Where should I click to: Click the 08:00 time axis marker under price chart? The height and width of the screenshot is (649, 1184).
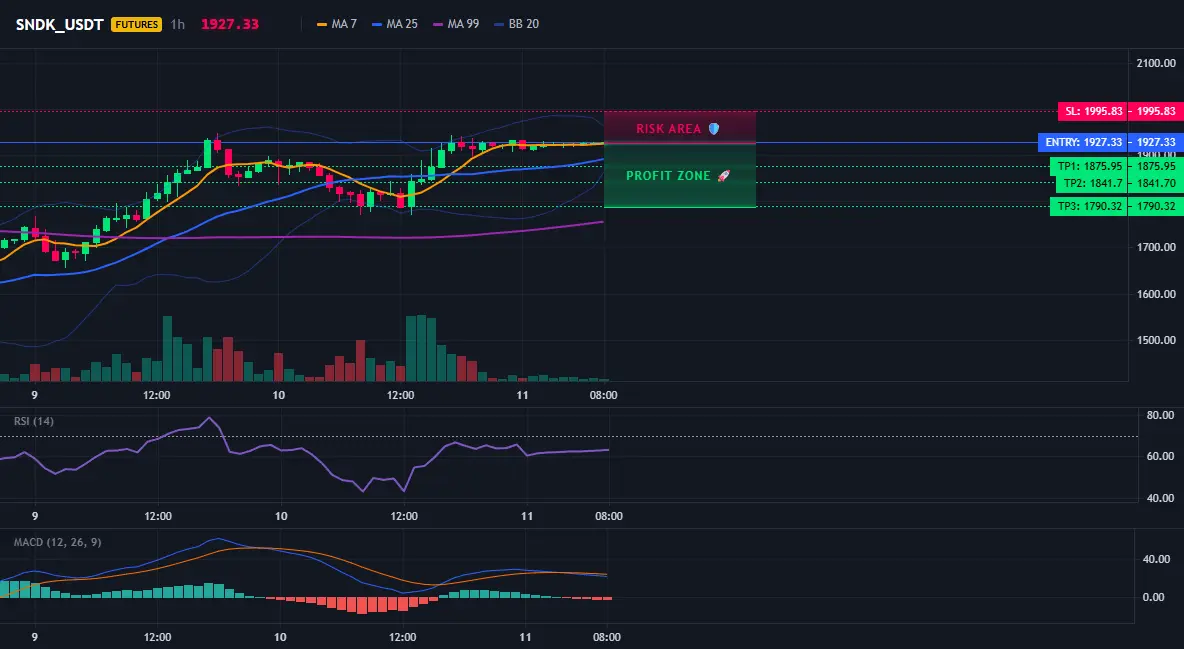[x=603, y=395]
